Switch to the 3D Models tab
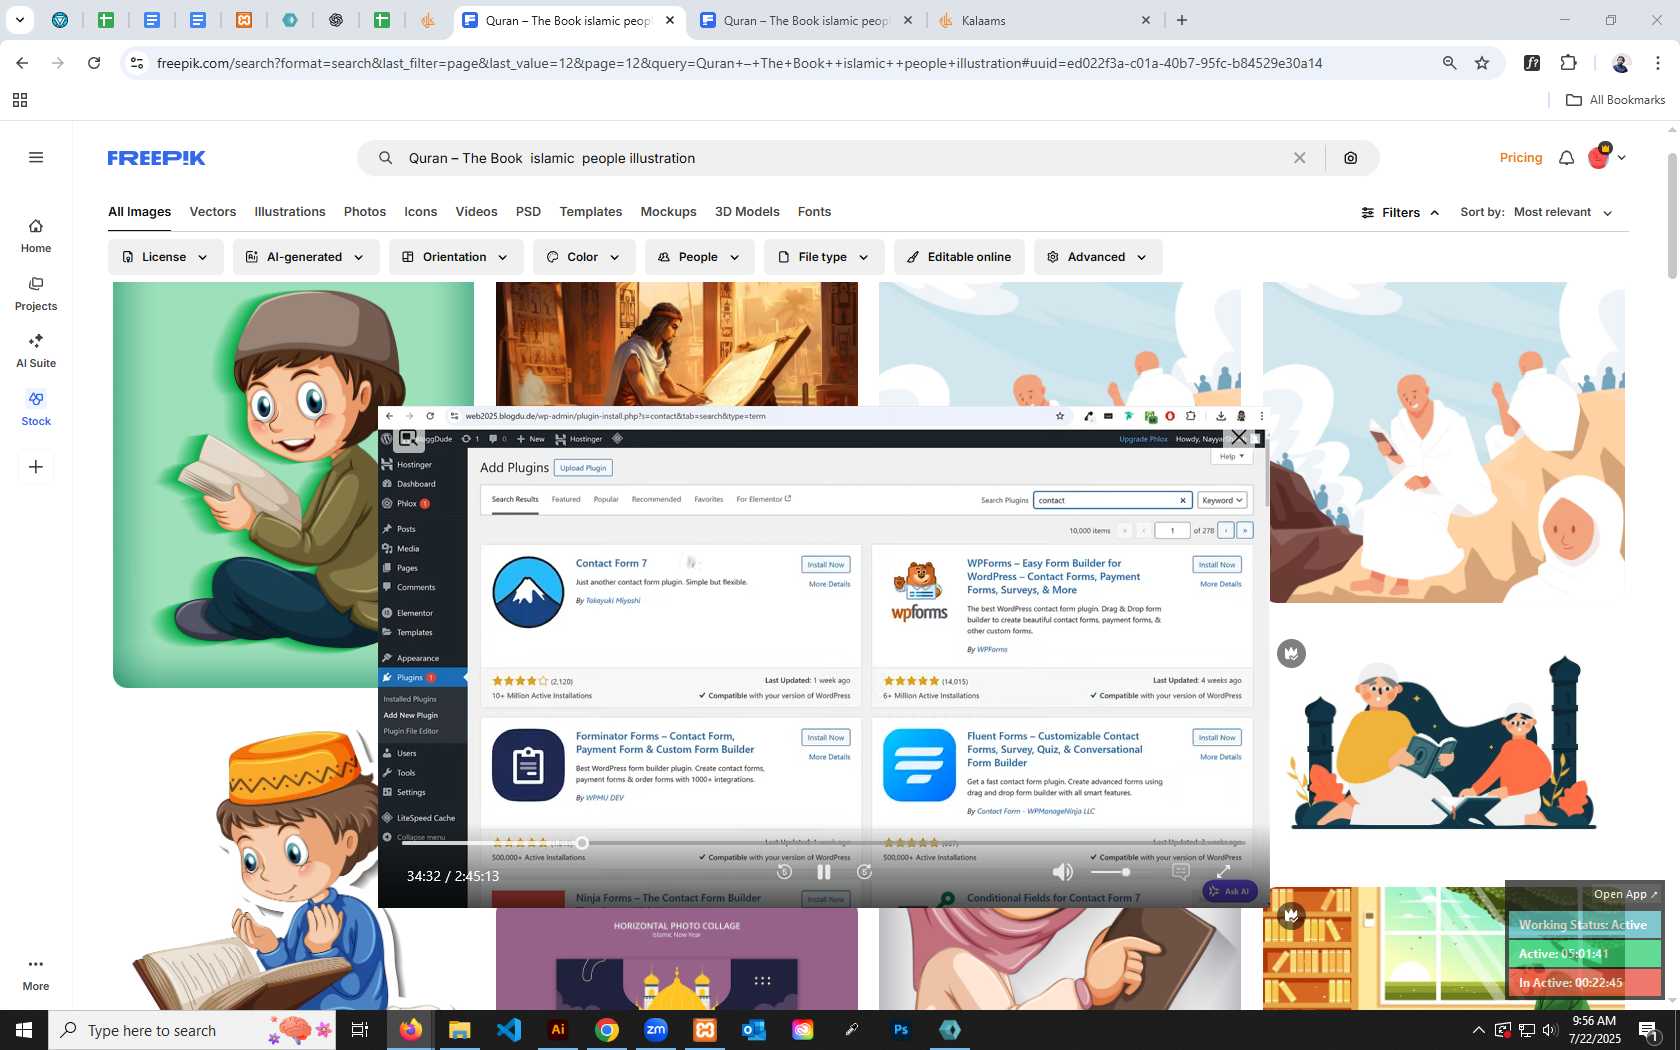 point(747,212)
